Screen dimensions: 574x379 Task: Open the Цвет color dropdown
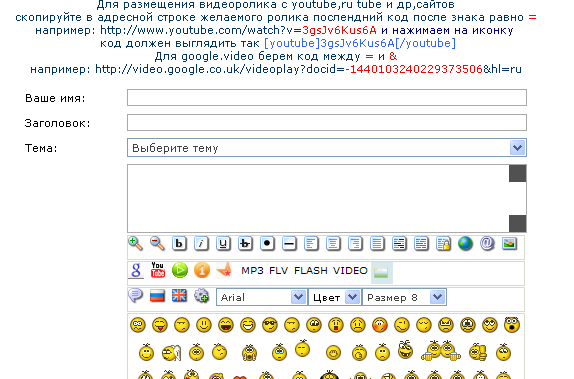pyautogui.click(x=335, y=297)
